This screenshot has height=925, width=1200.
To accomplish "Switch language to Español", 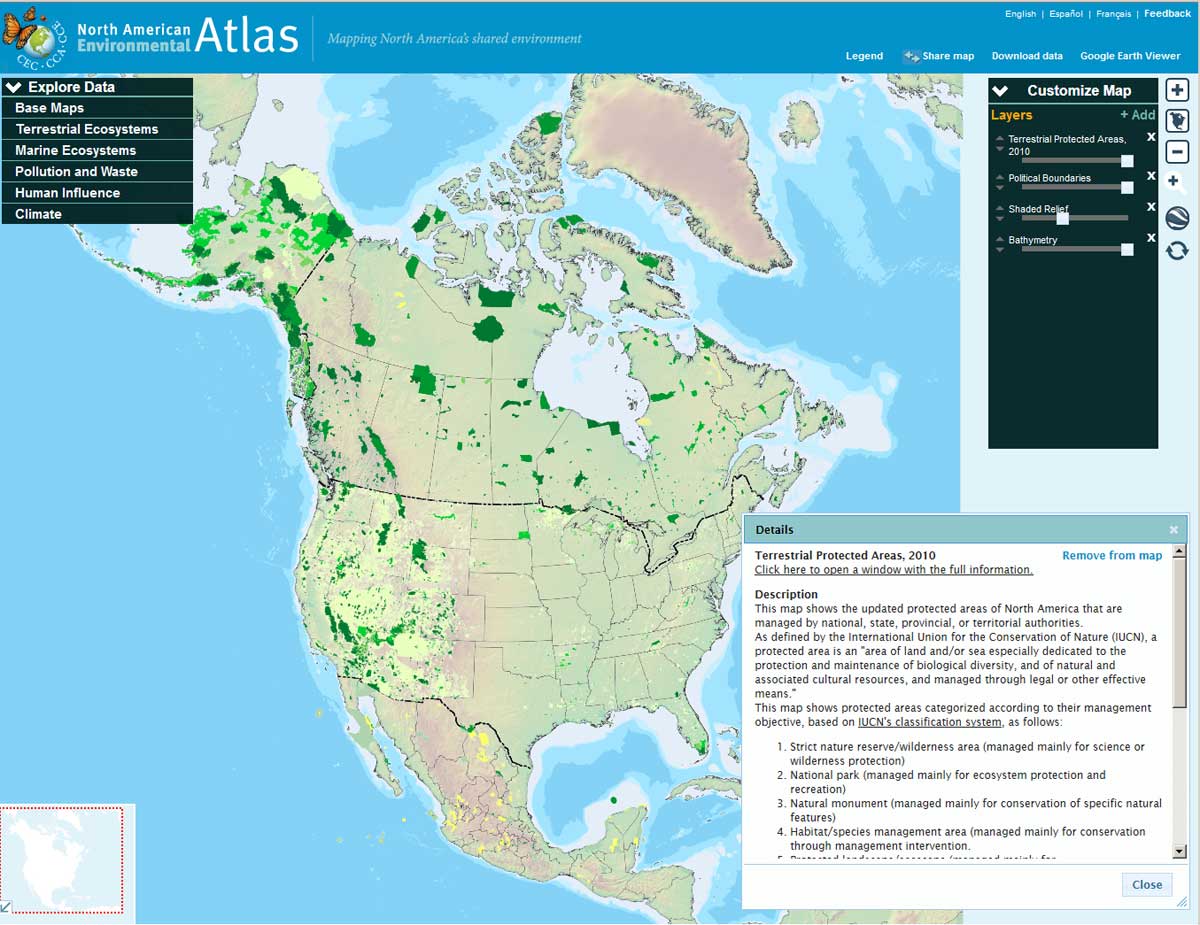I will point(1066,14).
